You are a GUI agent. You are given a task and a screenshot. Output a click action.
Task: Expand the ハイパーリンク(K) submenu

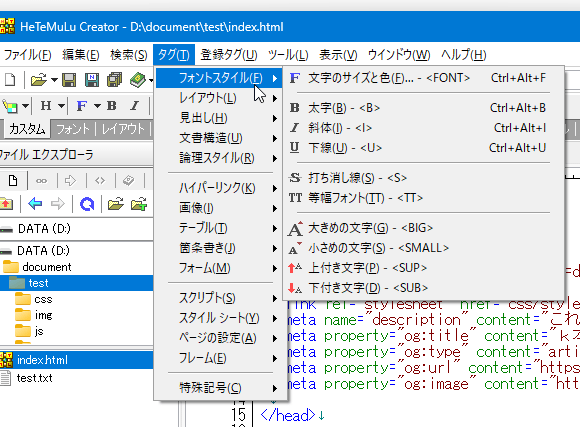pos(218,188)
